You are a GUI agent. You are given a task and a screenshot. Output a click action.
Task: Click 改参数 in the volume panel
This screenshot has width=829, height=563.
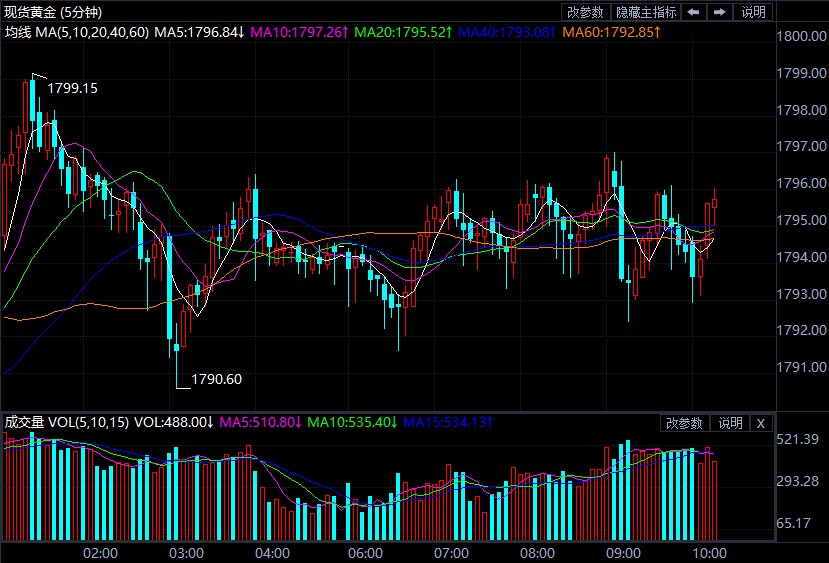[685, 423]
